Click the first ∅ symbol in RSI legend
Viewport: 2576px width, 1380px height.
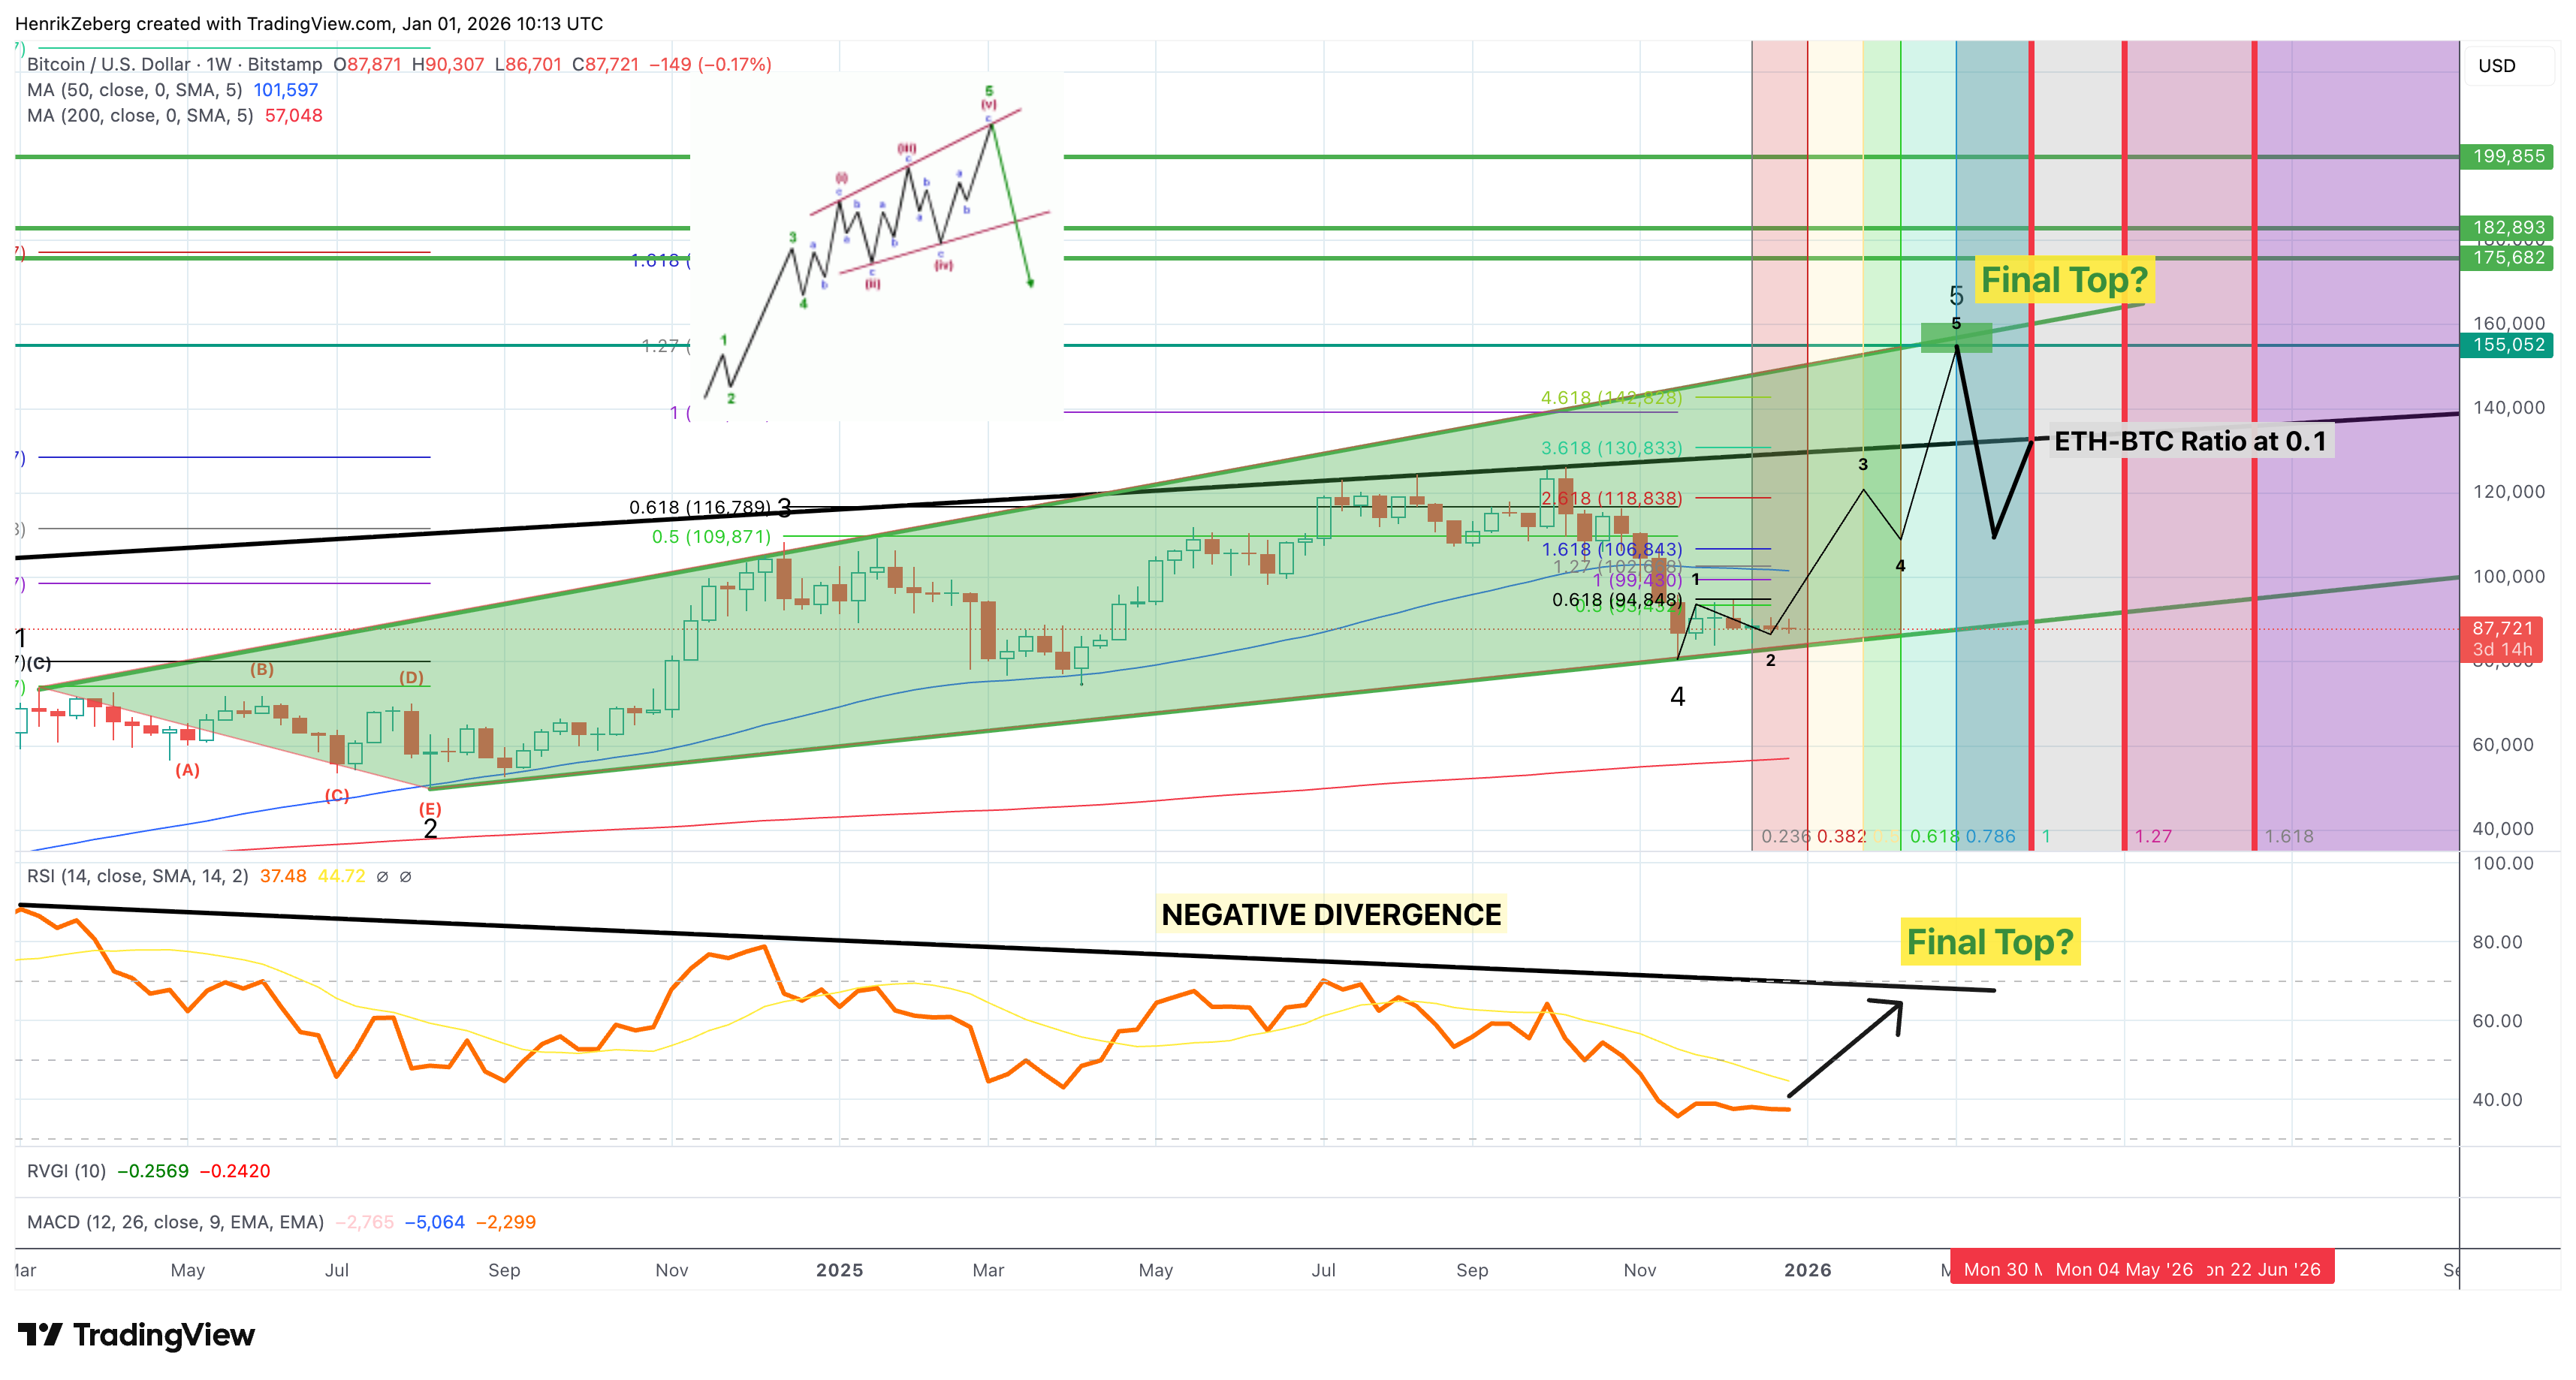coord(382,877)
